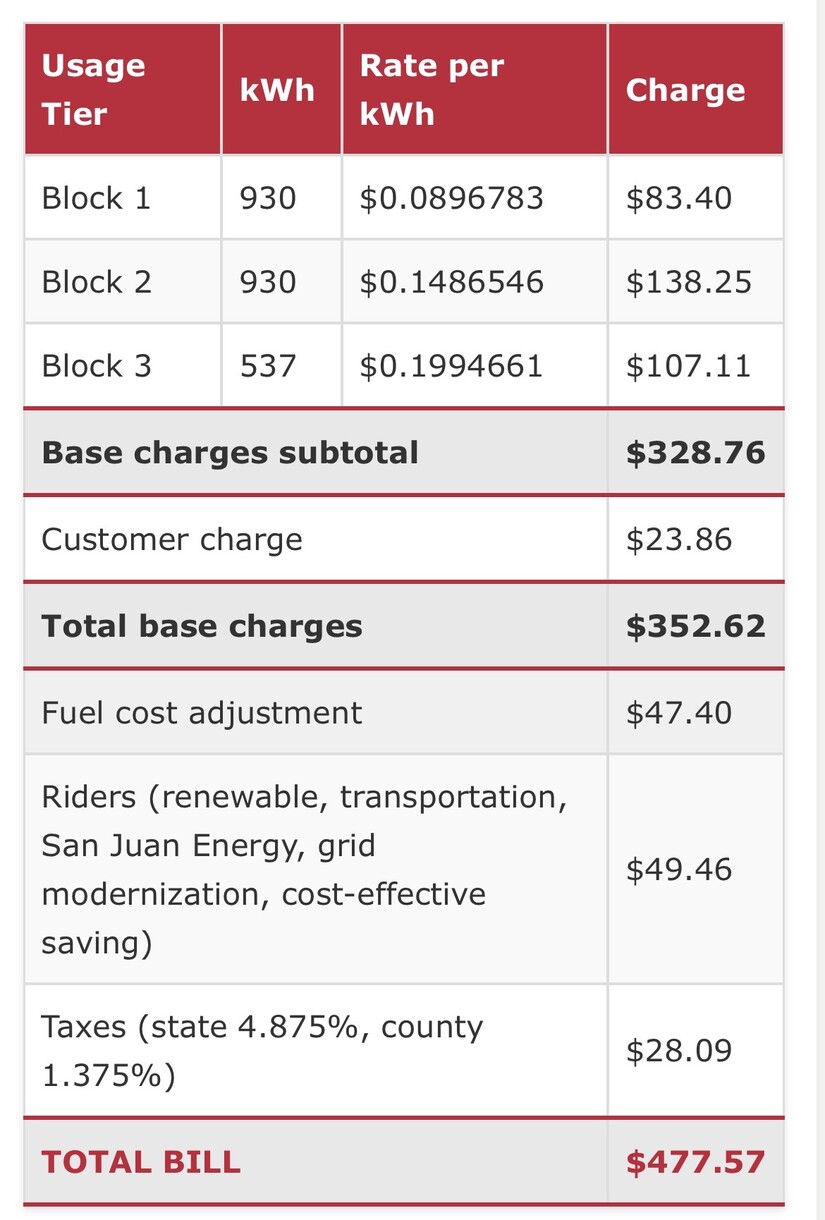Select the fuel adjustment amount $47.40
Image resolution: width=825 pixels, height=1220 pixels.
(679, 713)
